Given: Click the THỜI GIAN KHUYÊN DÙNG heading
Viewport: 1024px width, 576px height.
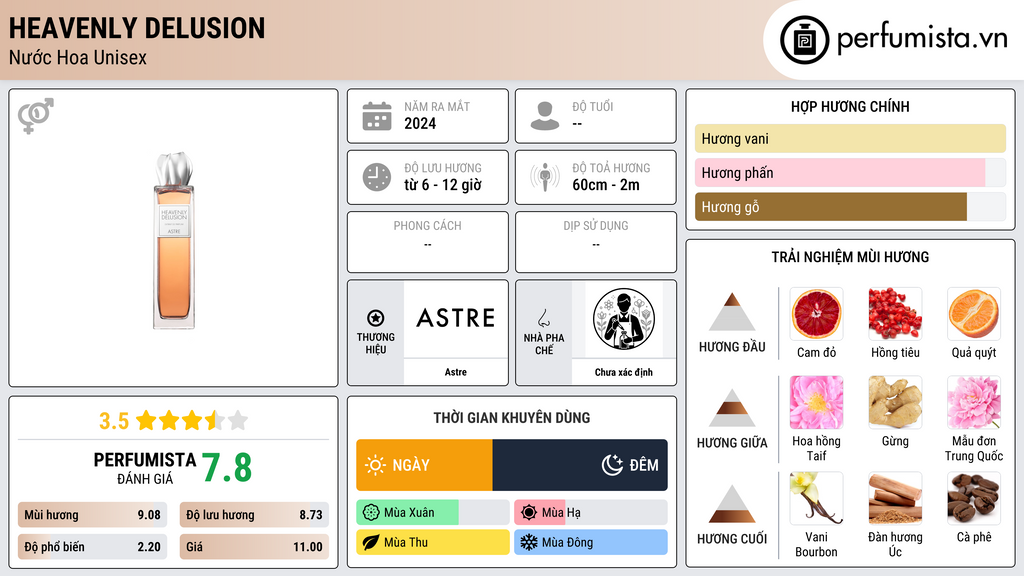Looking at the screenshot, I should (512, 418).
